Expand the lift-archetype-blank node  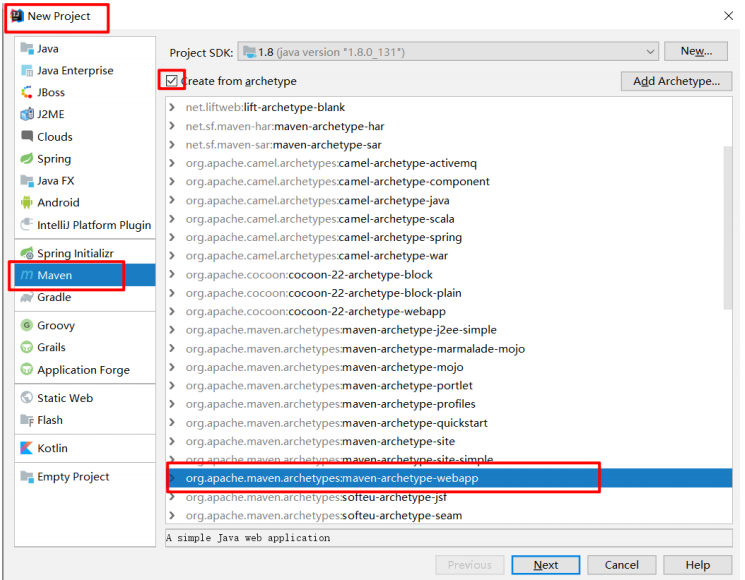tap(172, 107)
